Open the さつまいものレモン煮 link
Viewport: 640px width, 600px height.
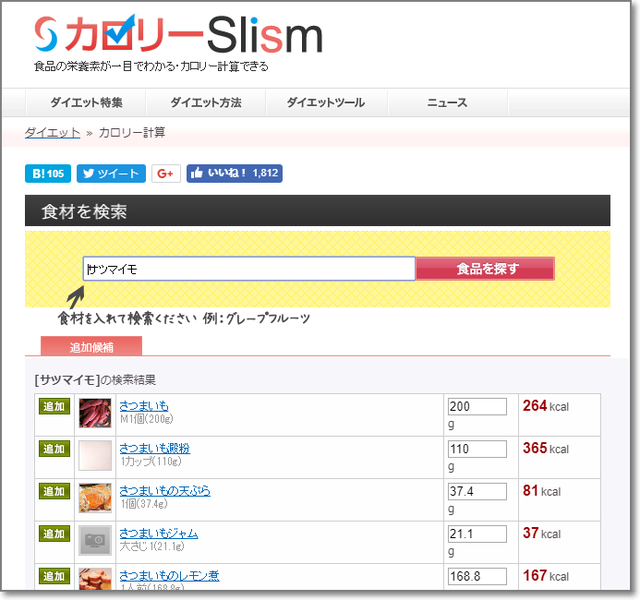pos(171,576)
